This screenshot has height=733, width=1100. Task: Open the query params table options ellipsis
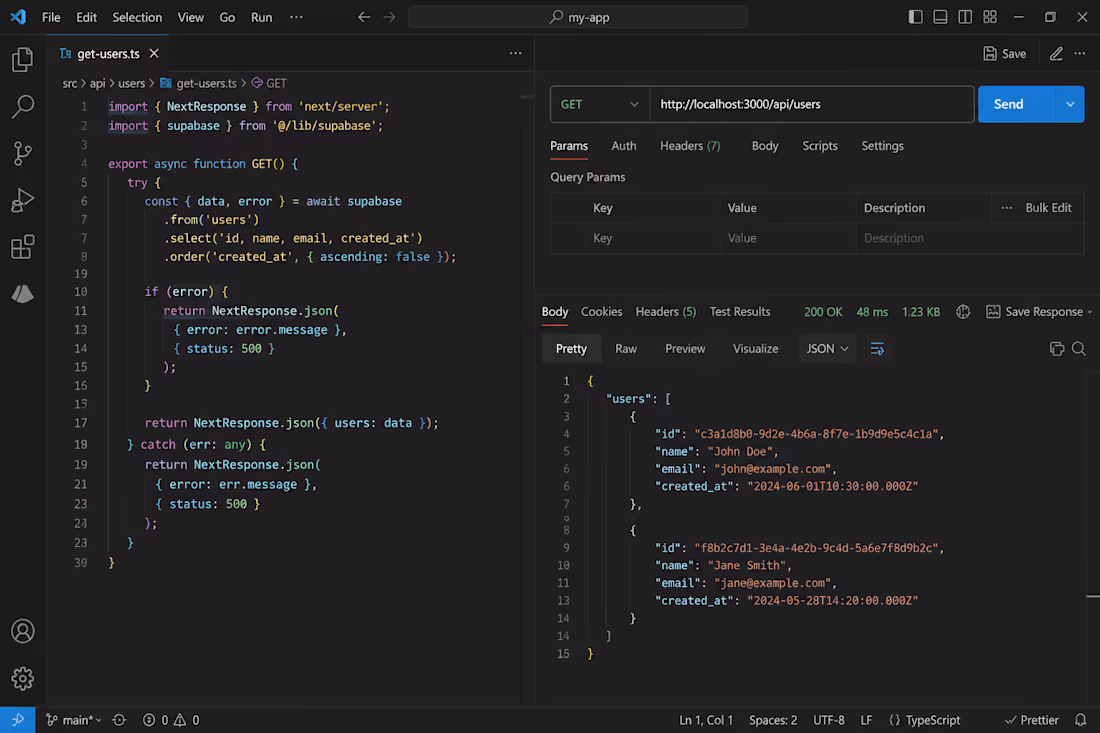[x=1007, y=208]
